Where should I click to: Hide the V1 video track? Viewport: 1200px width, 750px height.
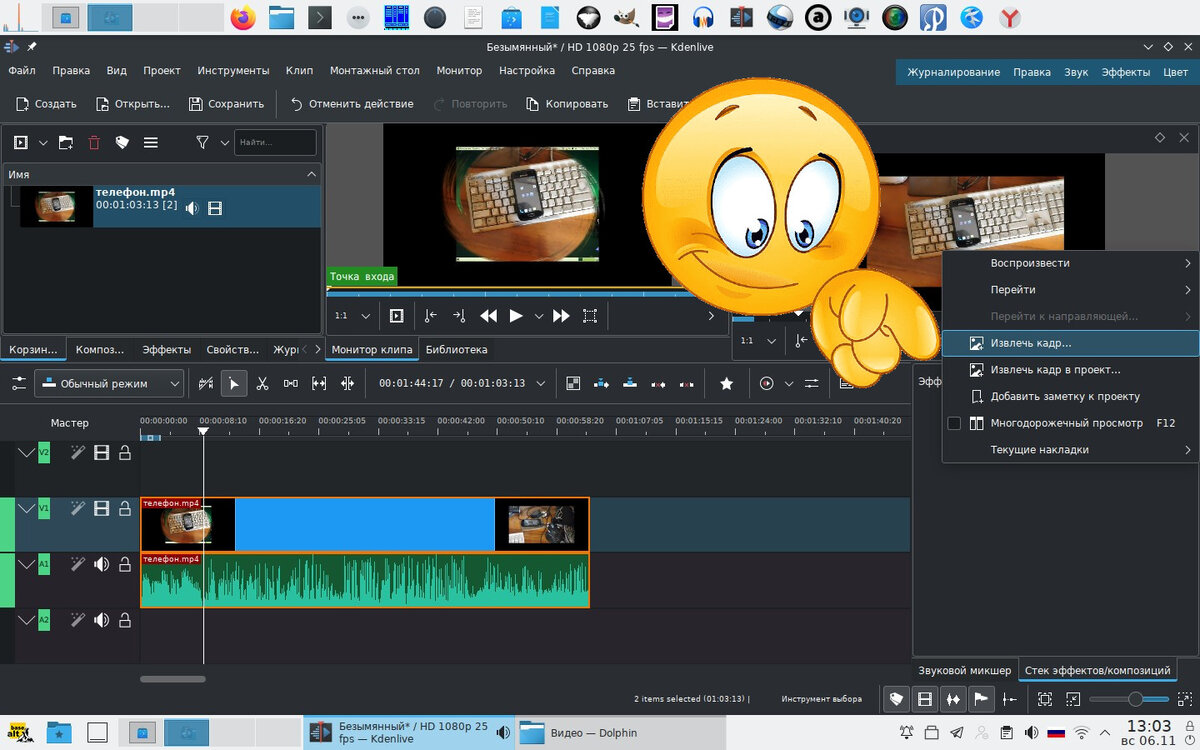click(x=101, y=509)
